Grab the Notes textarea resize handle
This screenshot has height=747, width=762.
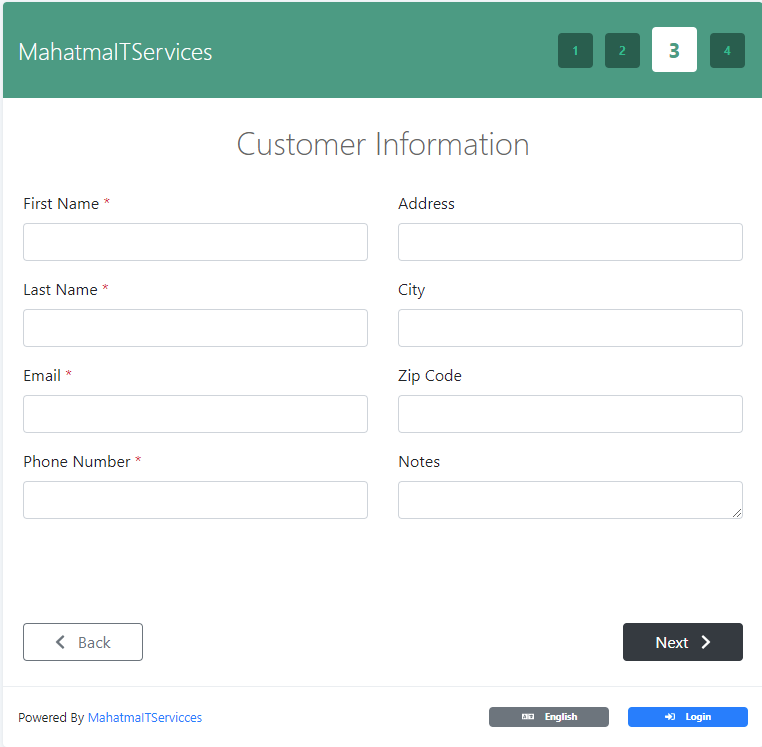click(x=737, y=513)
